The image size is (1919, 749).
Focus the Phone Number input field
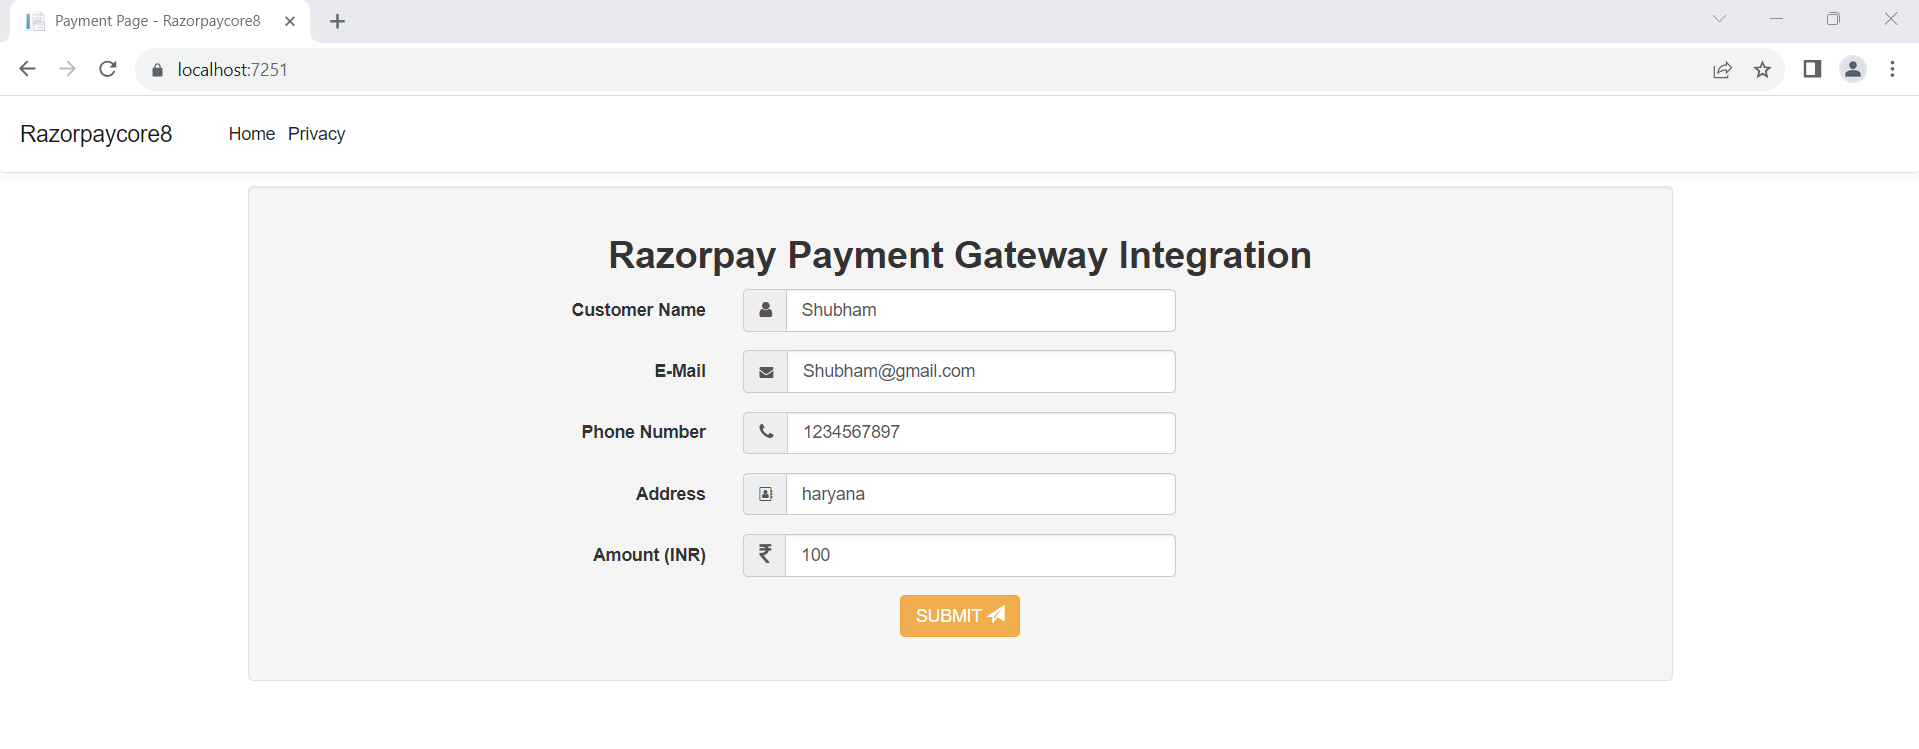point(981,433)
